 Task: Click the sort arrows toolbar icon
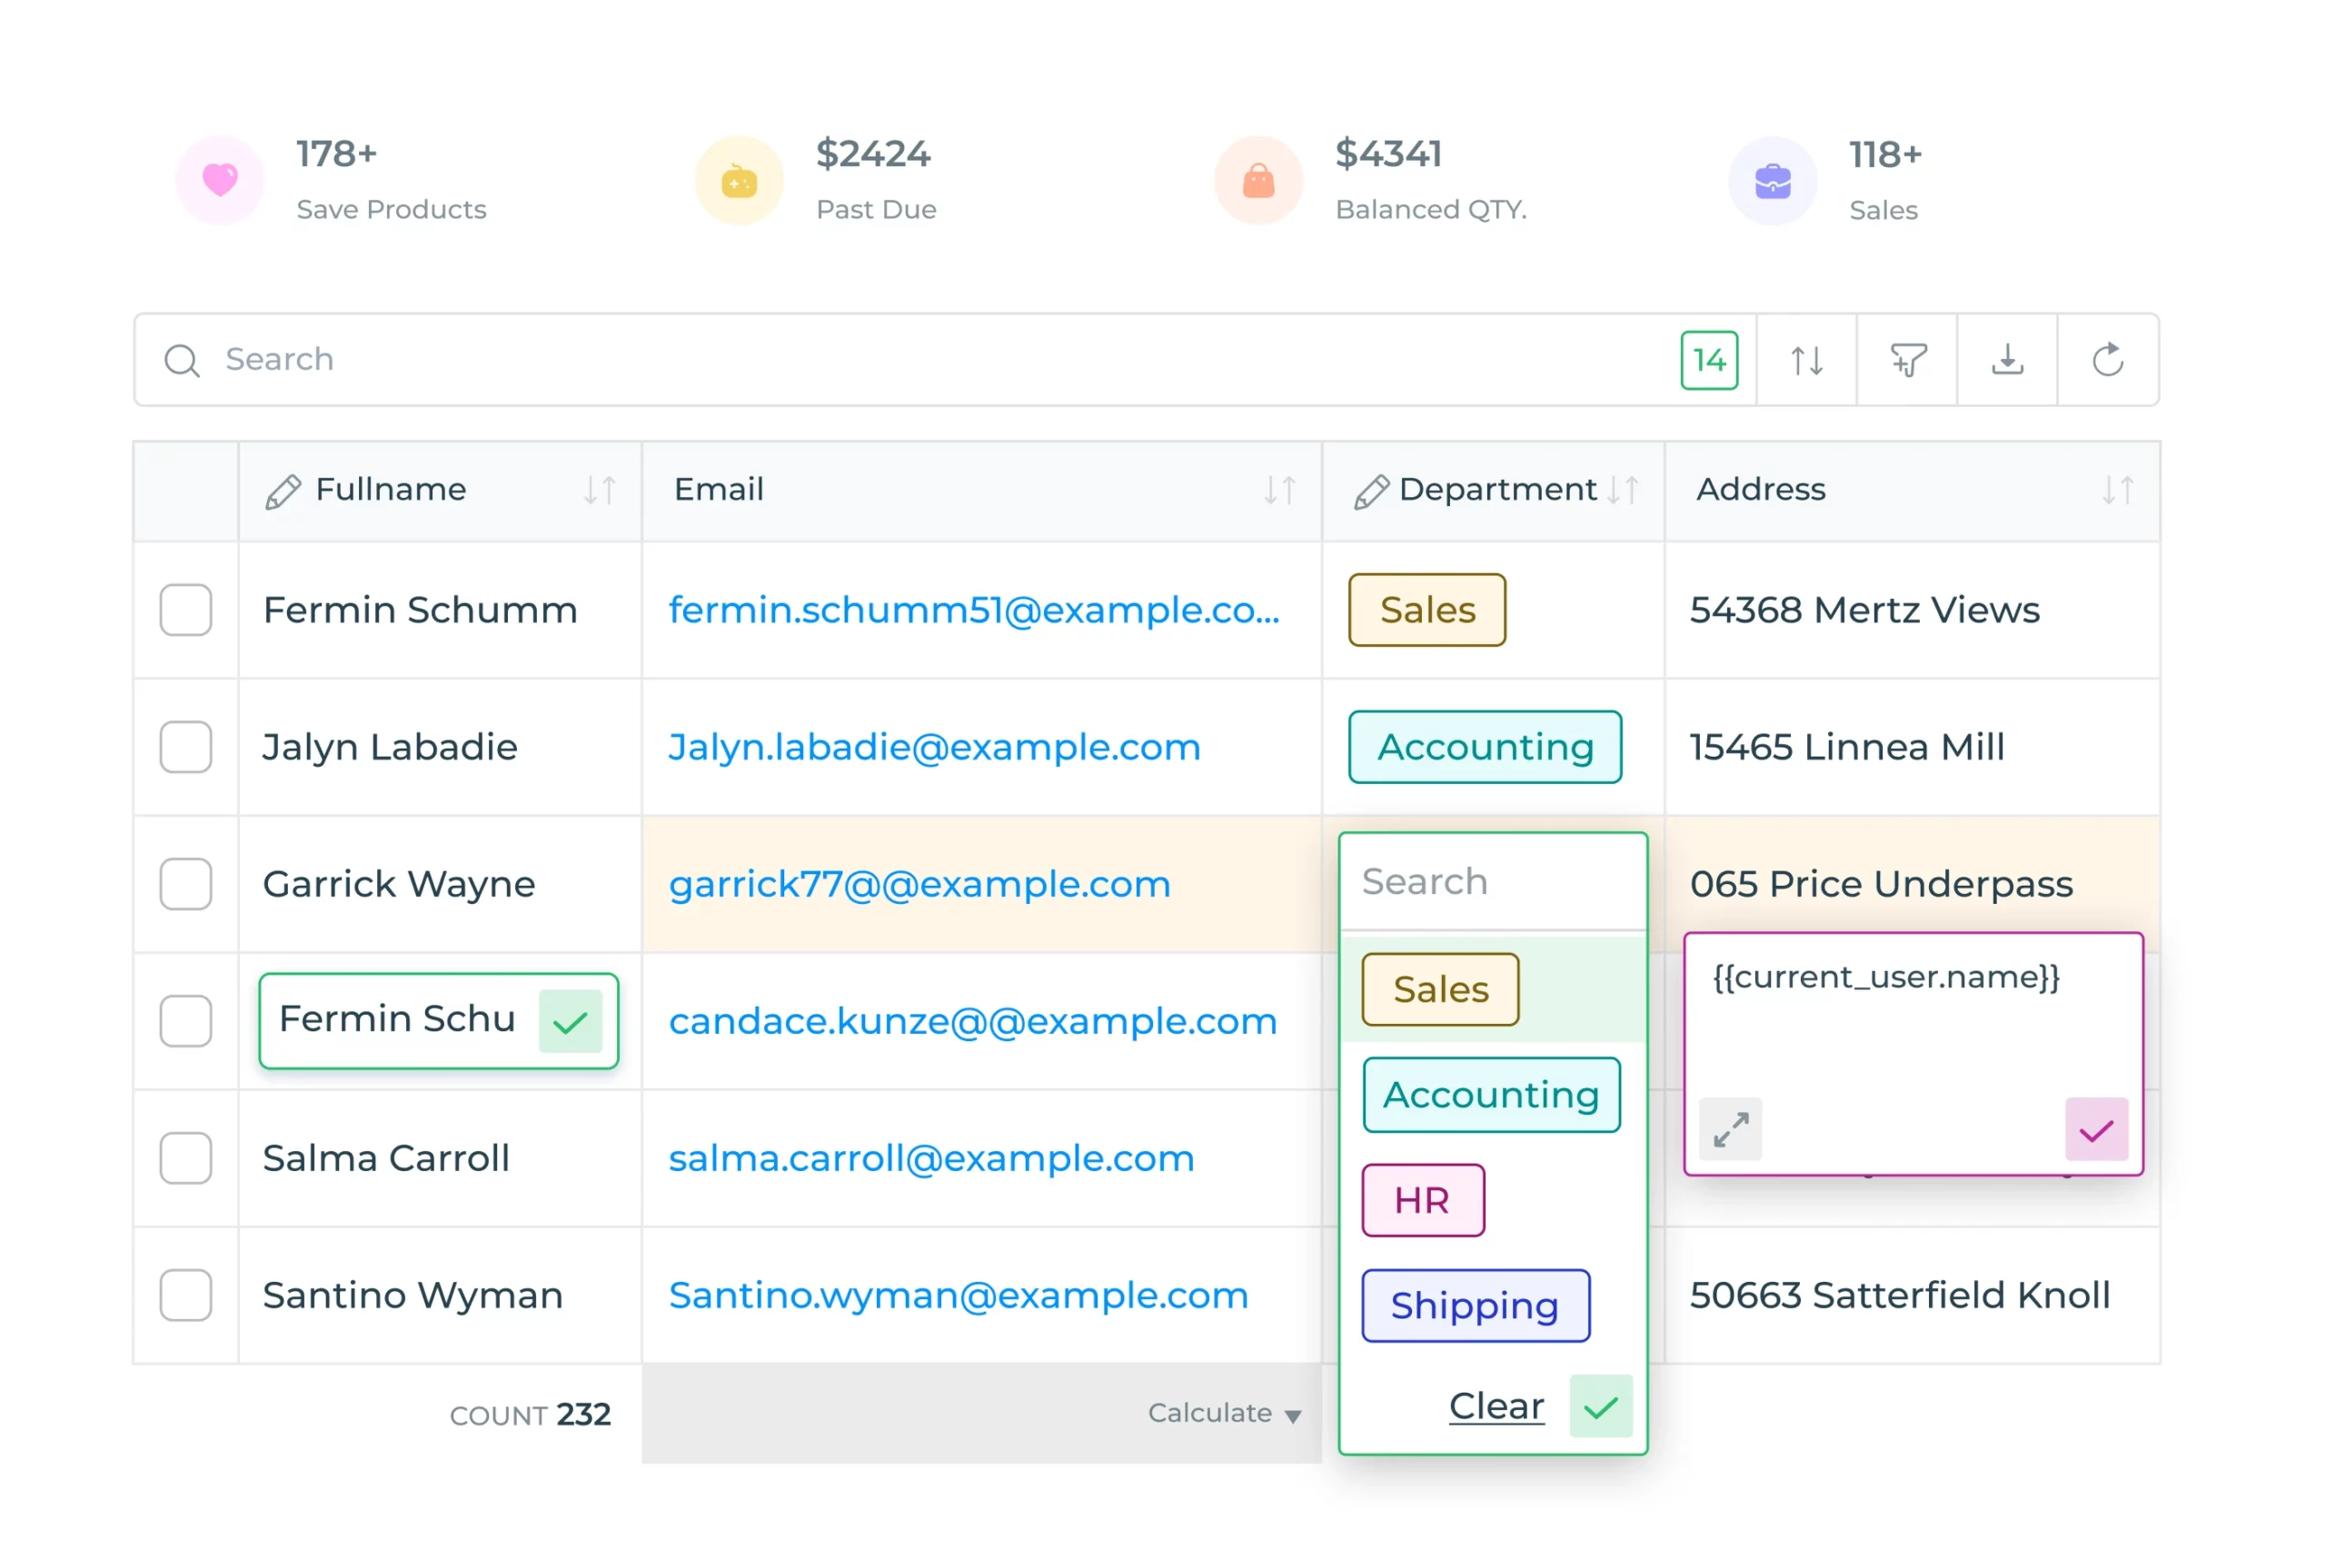1806,360
